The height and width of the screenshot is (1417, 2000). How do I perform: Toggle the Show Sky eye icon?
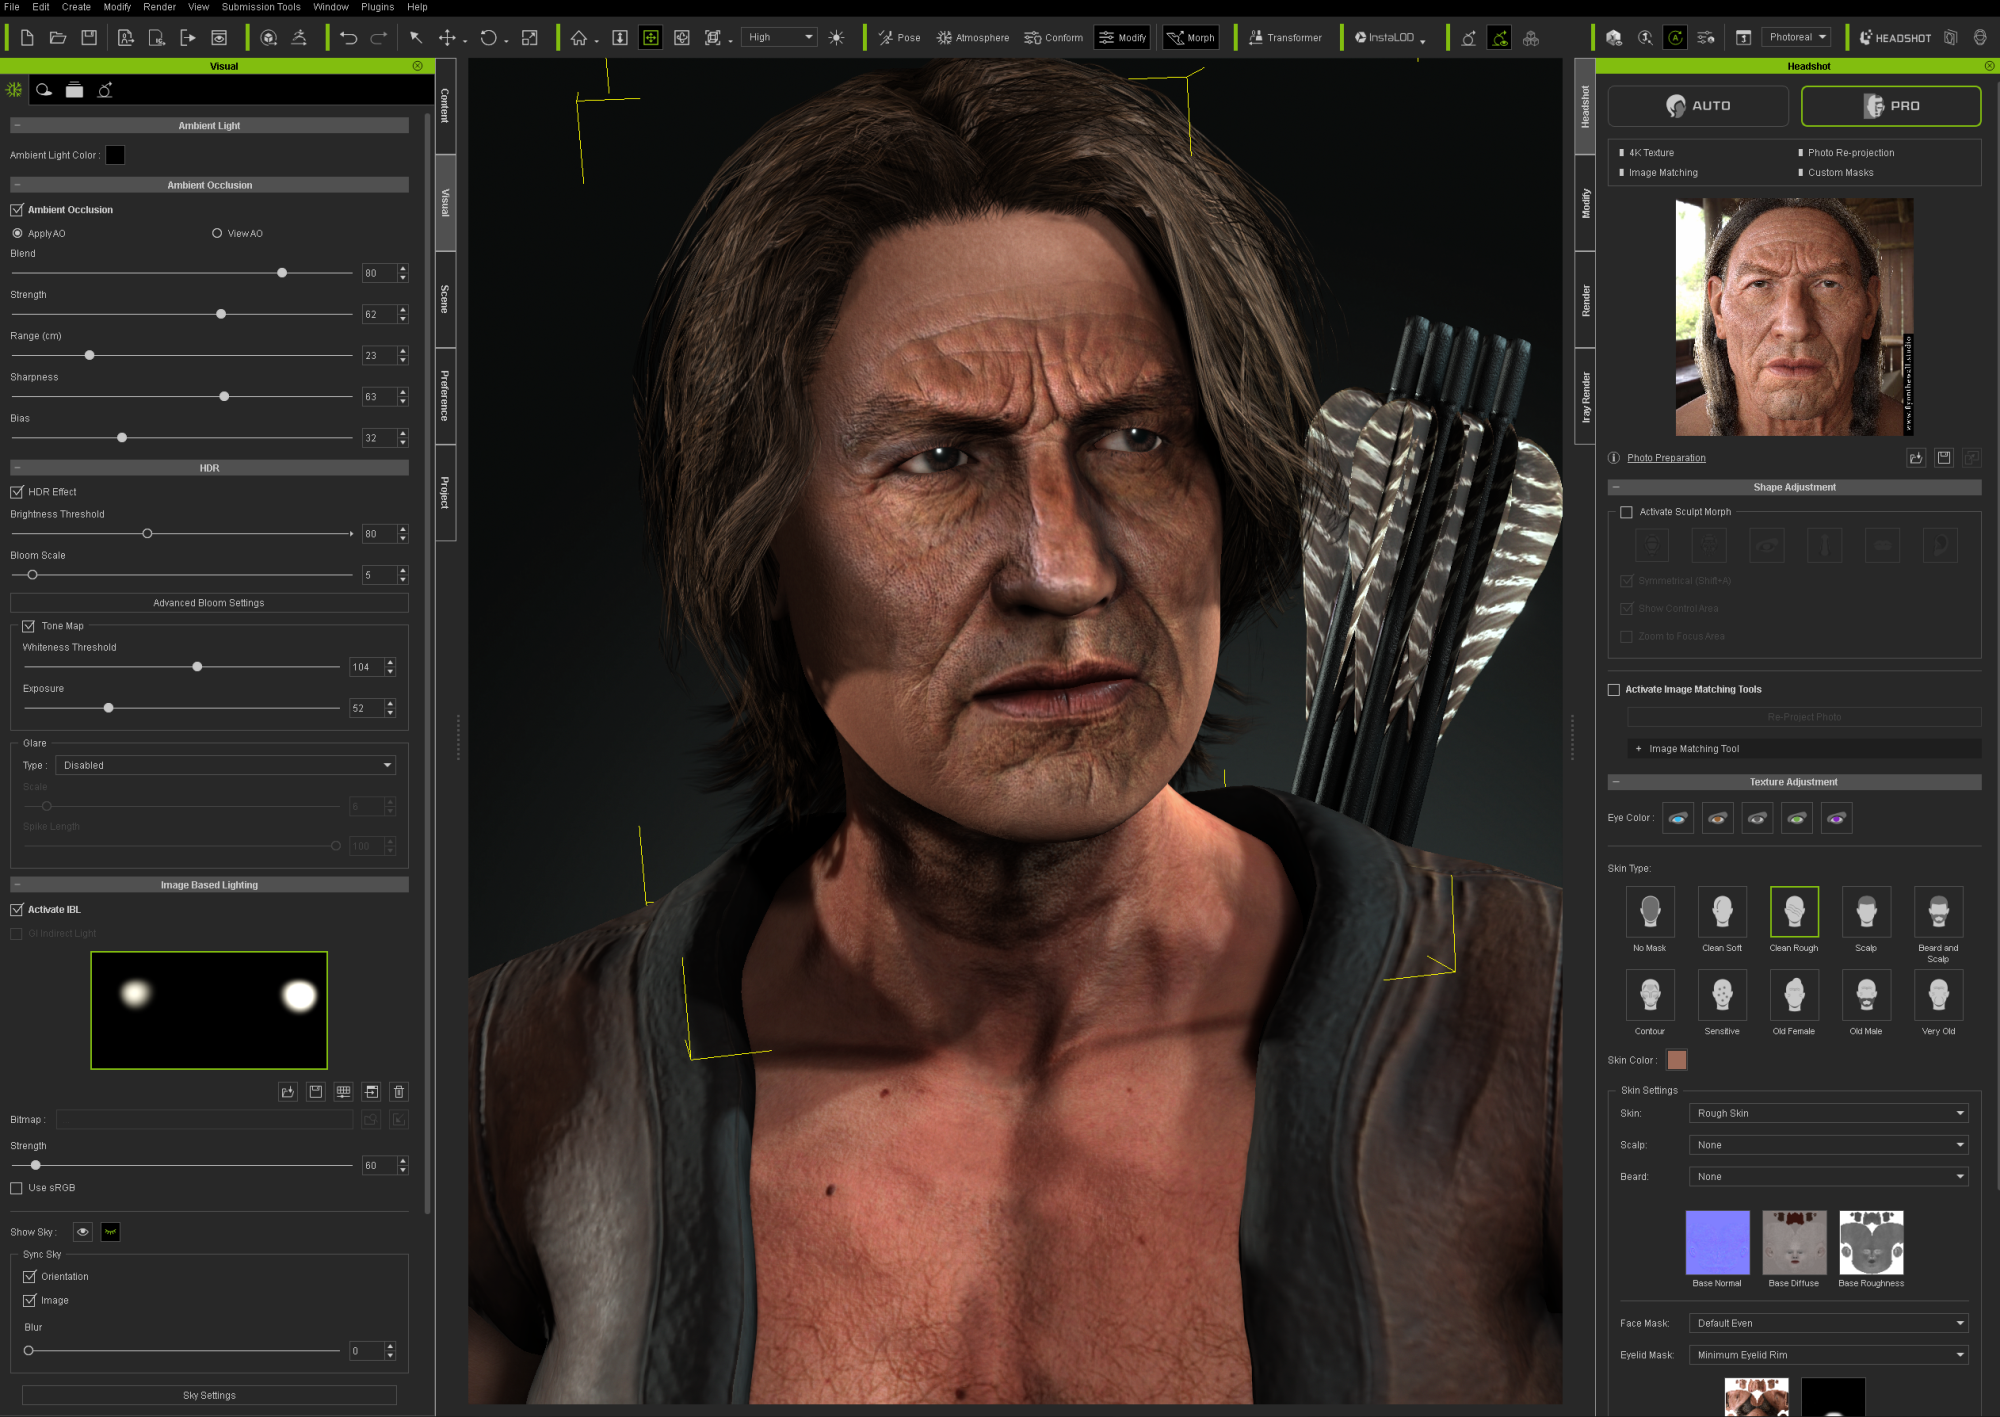(x=82, y=1232)
